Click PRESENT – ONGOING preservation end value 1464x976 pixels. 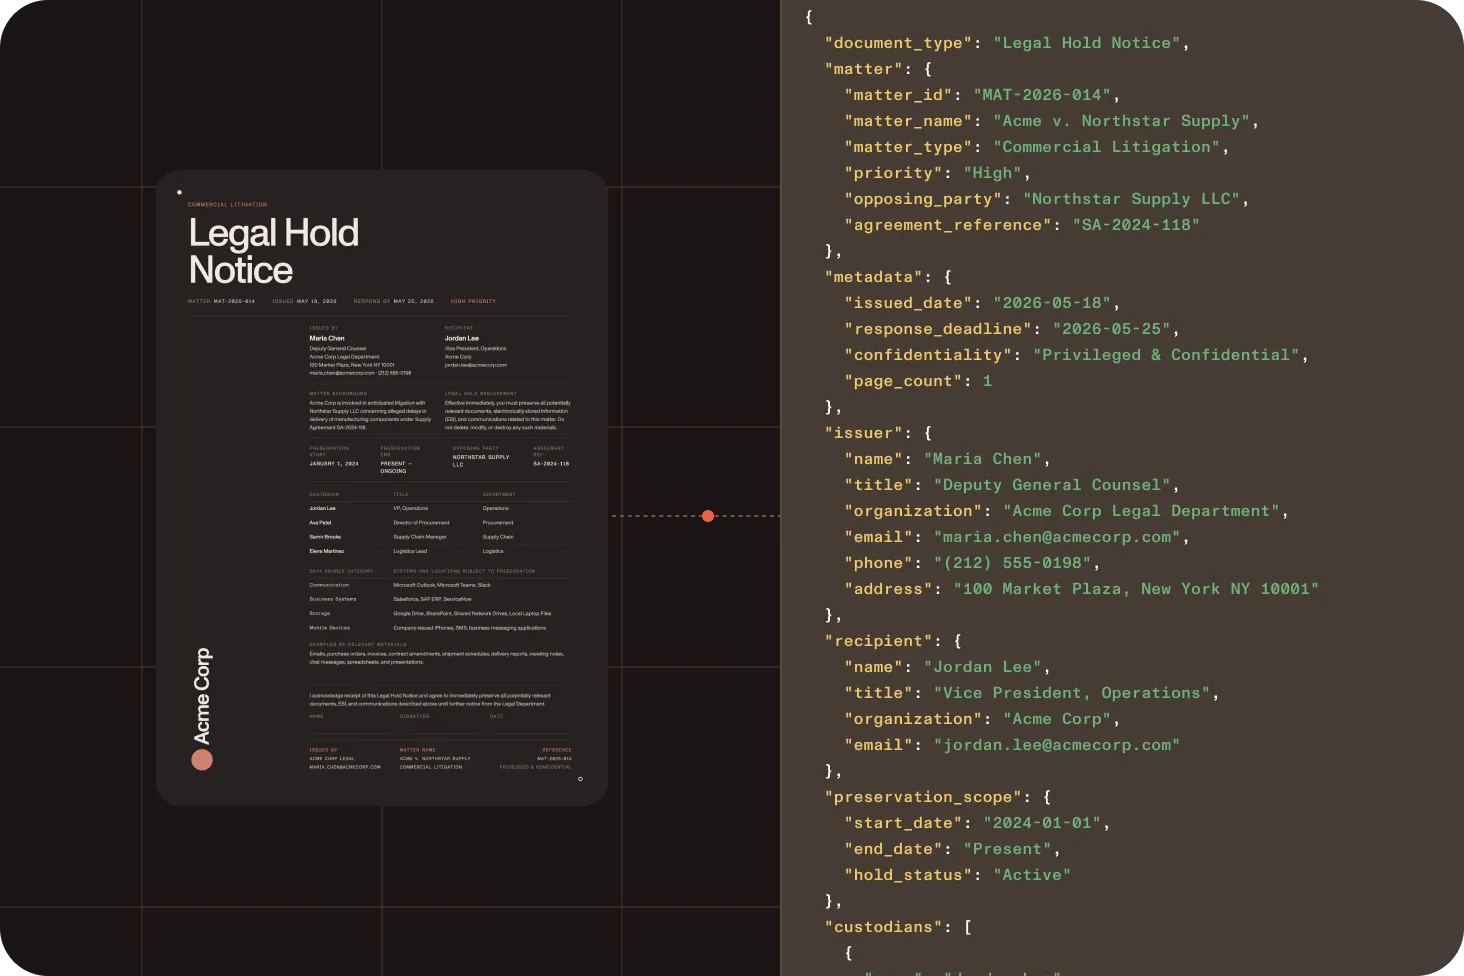tap(396, 467)
